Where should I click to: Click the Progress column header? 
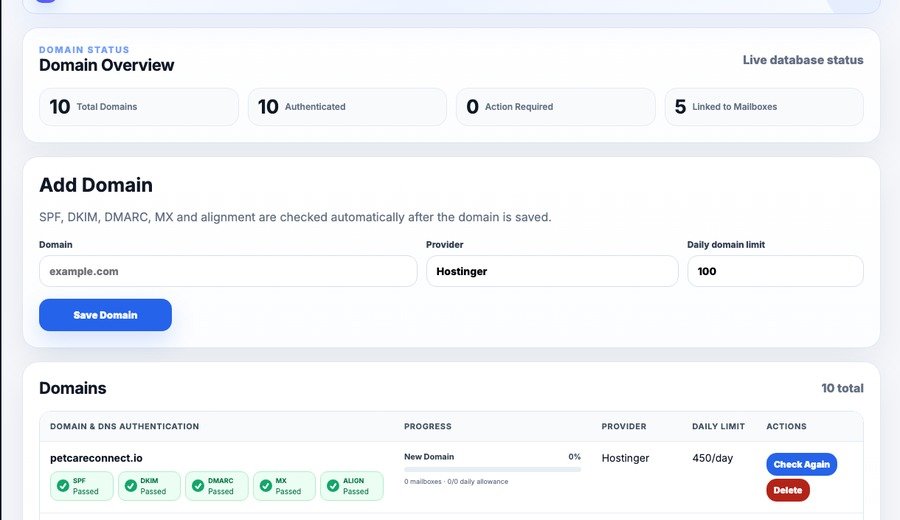[x=428, y=426]
